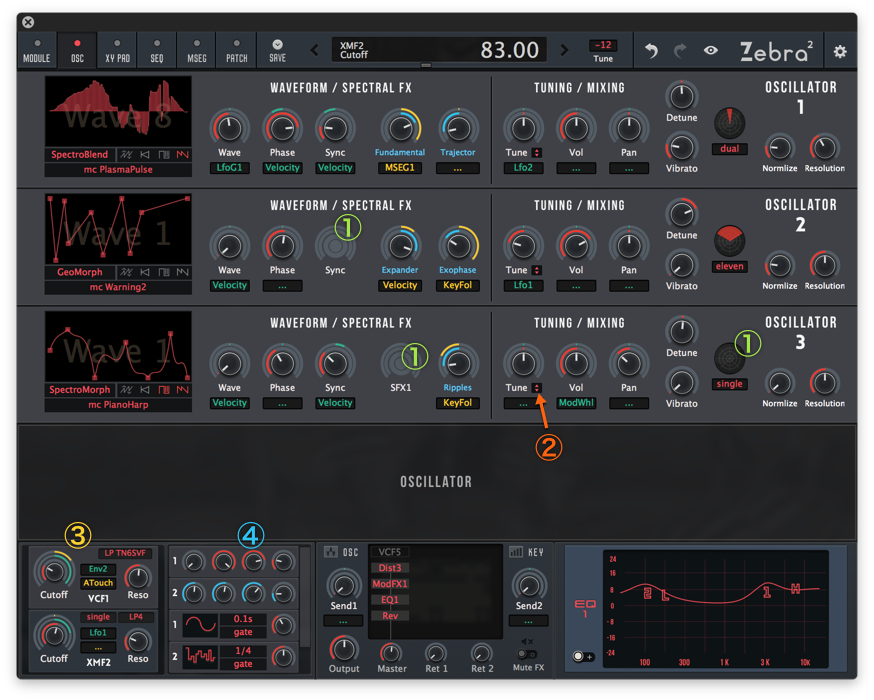Image resolution: width=874 pixels, height=700 pixels.
Task: Click the sawtooth waveform icon in Oscillator 1
Action: point(183,154)
